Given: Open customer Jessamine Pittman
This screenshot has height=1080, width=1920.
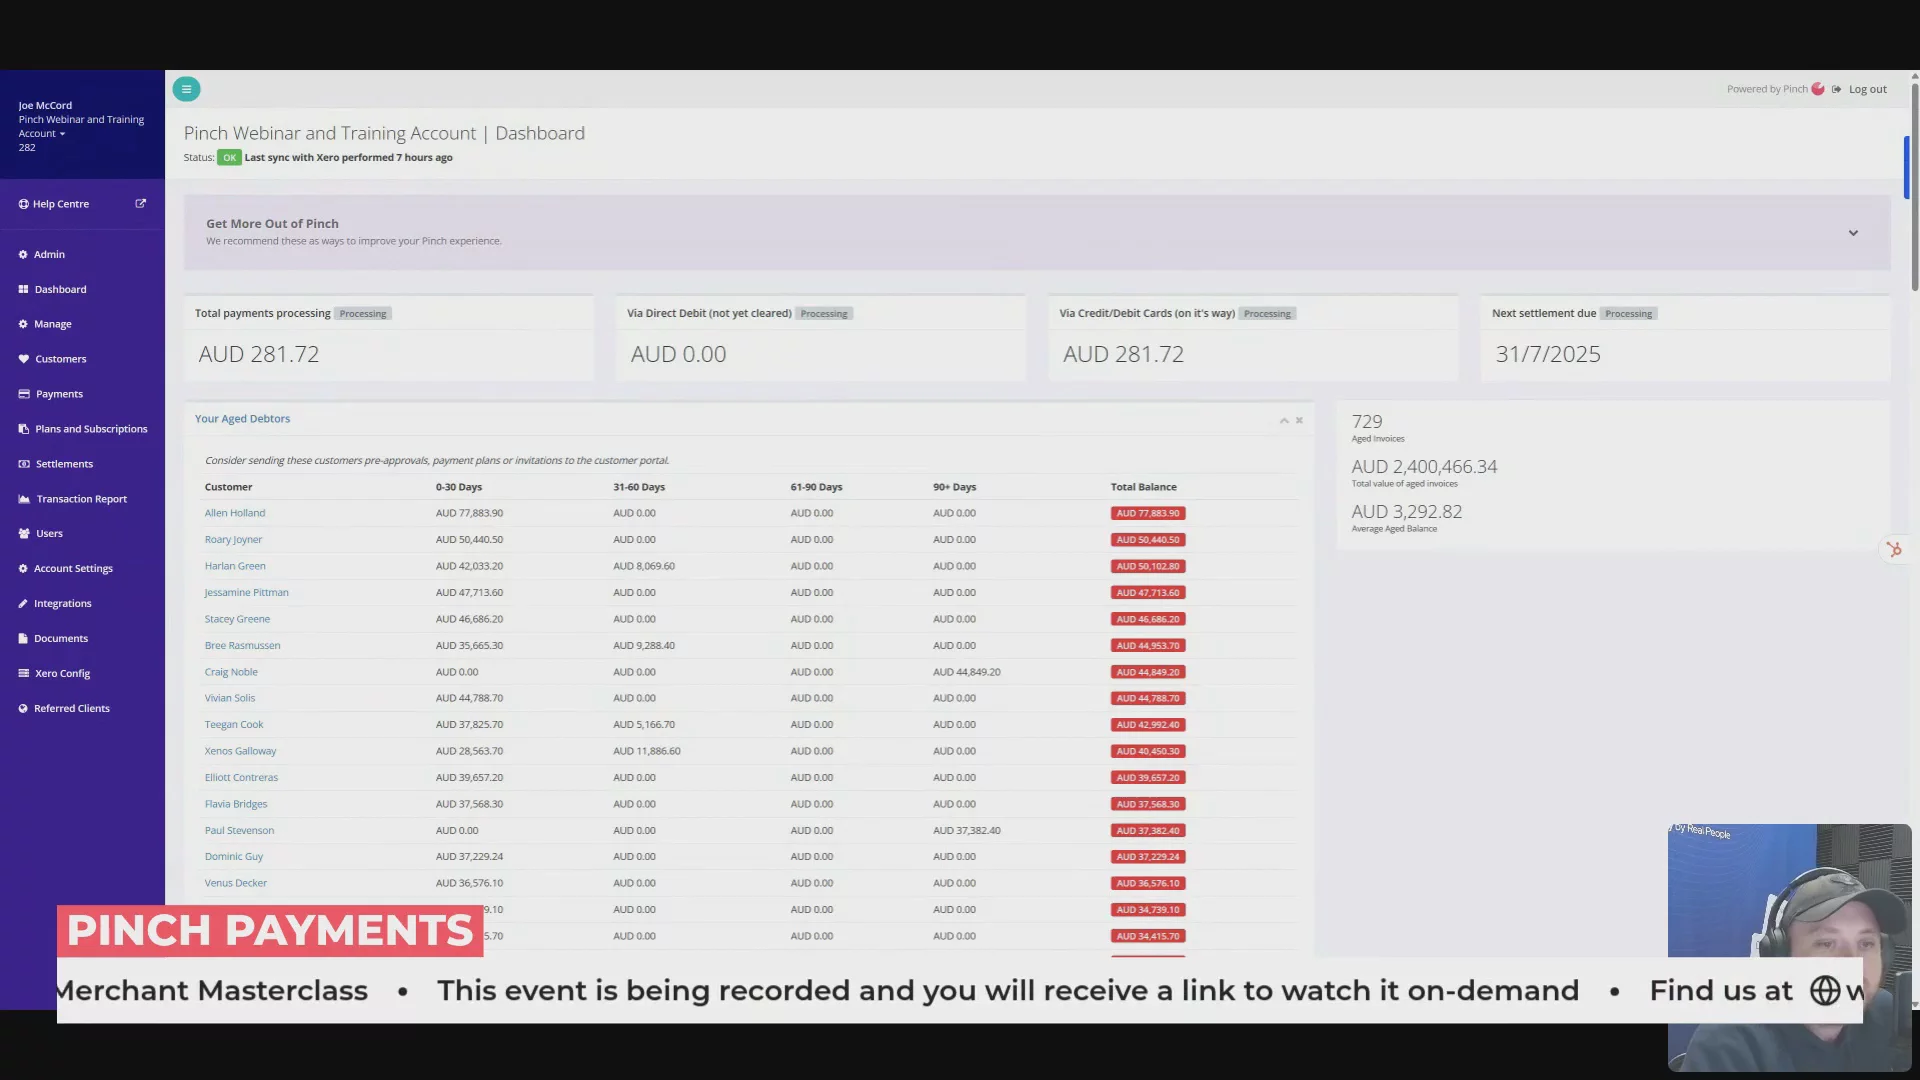Looking at the screenshot, I should pos(246,593).
